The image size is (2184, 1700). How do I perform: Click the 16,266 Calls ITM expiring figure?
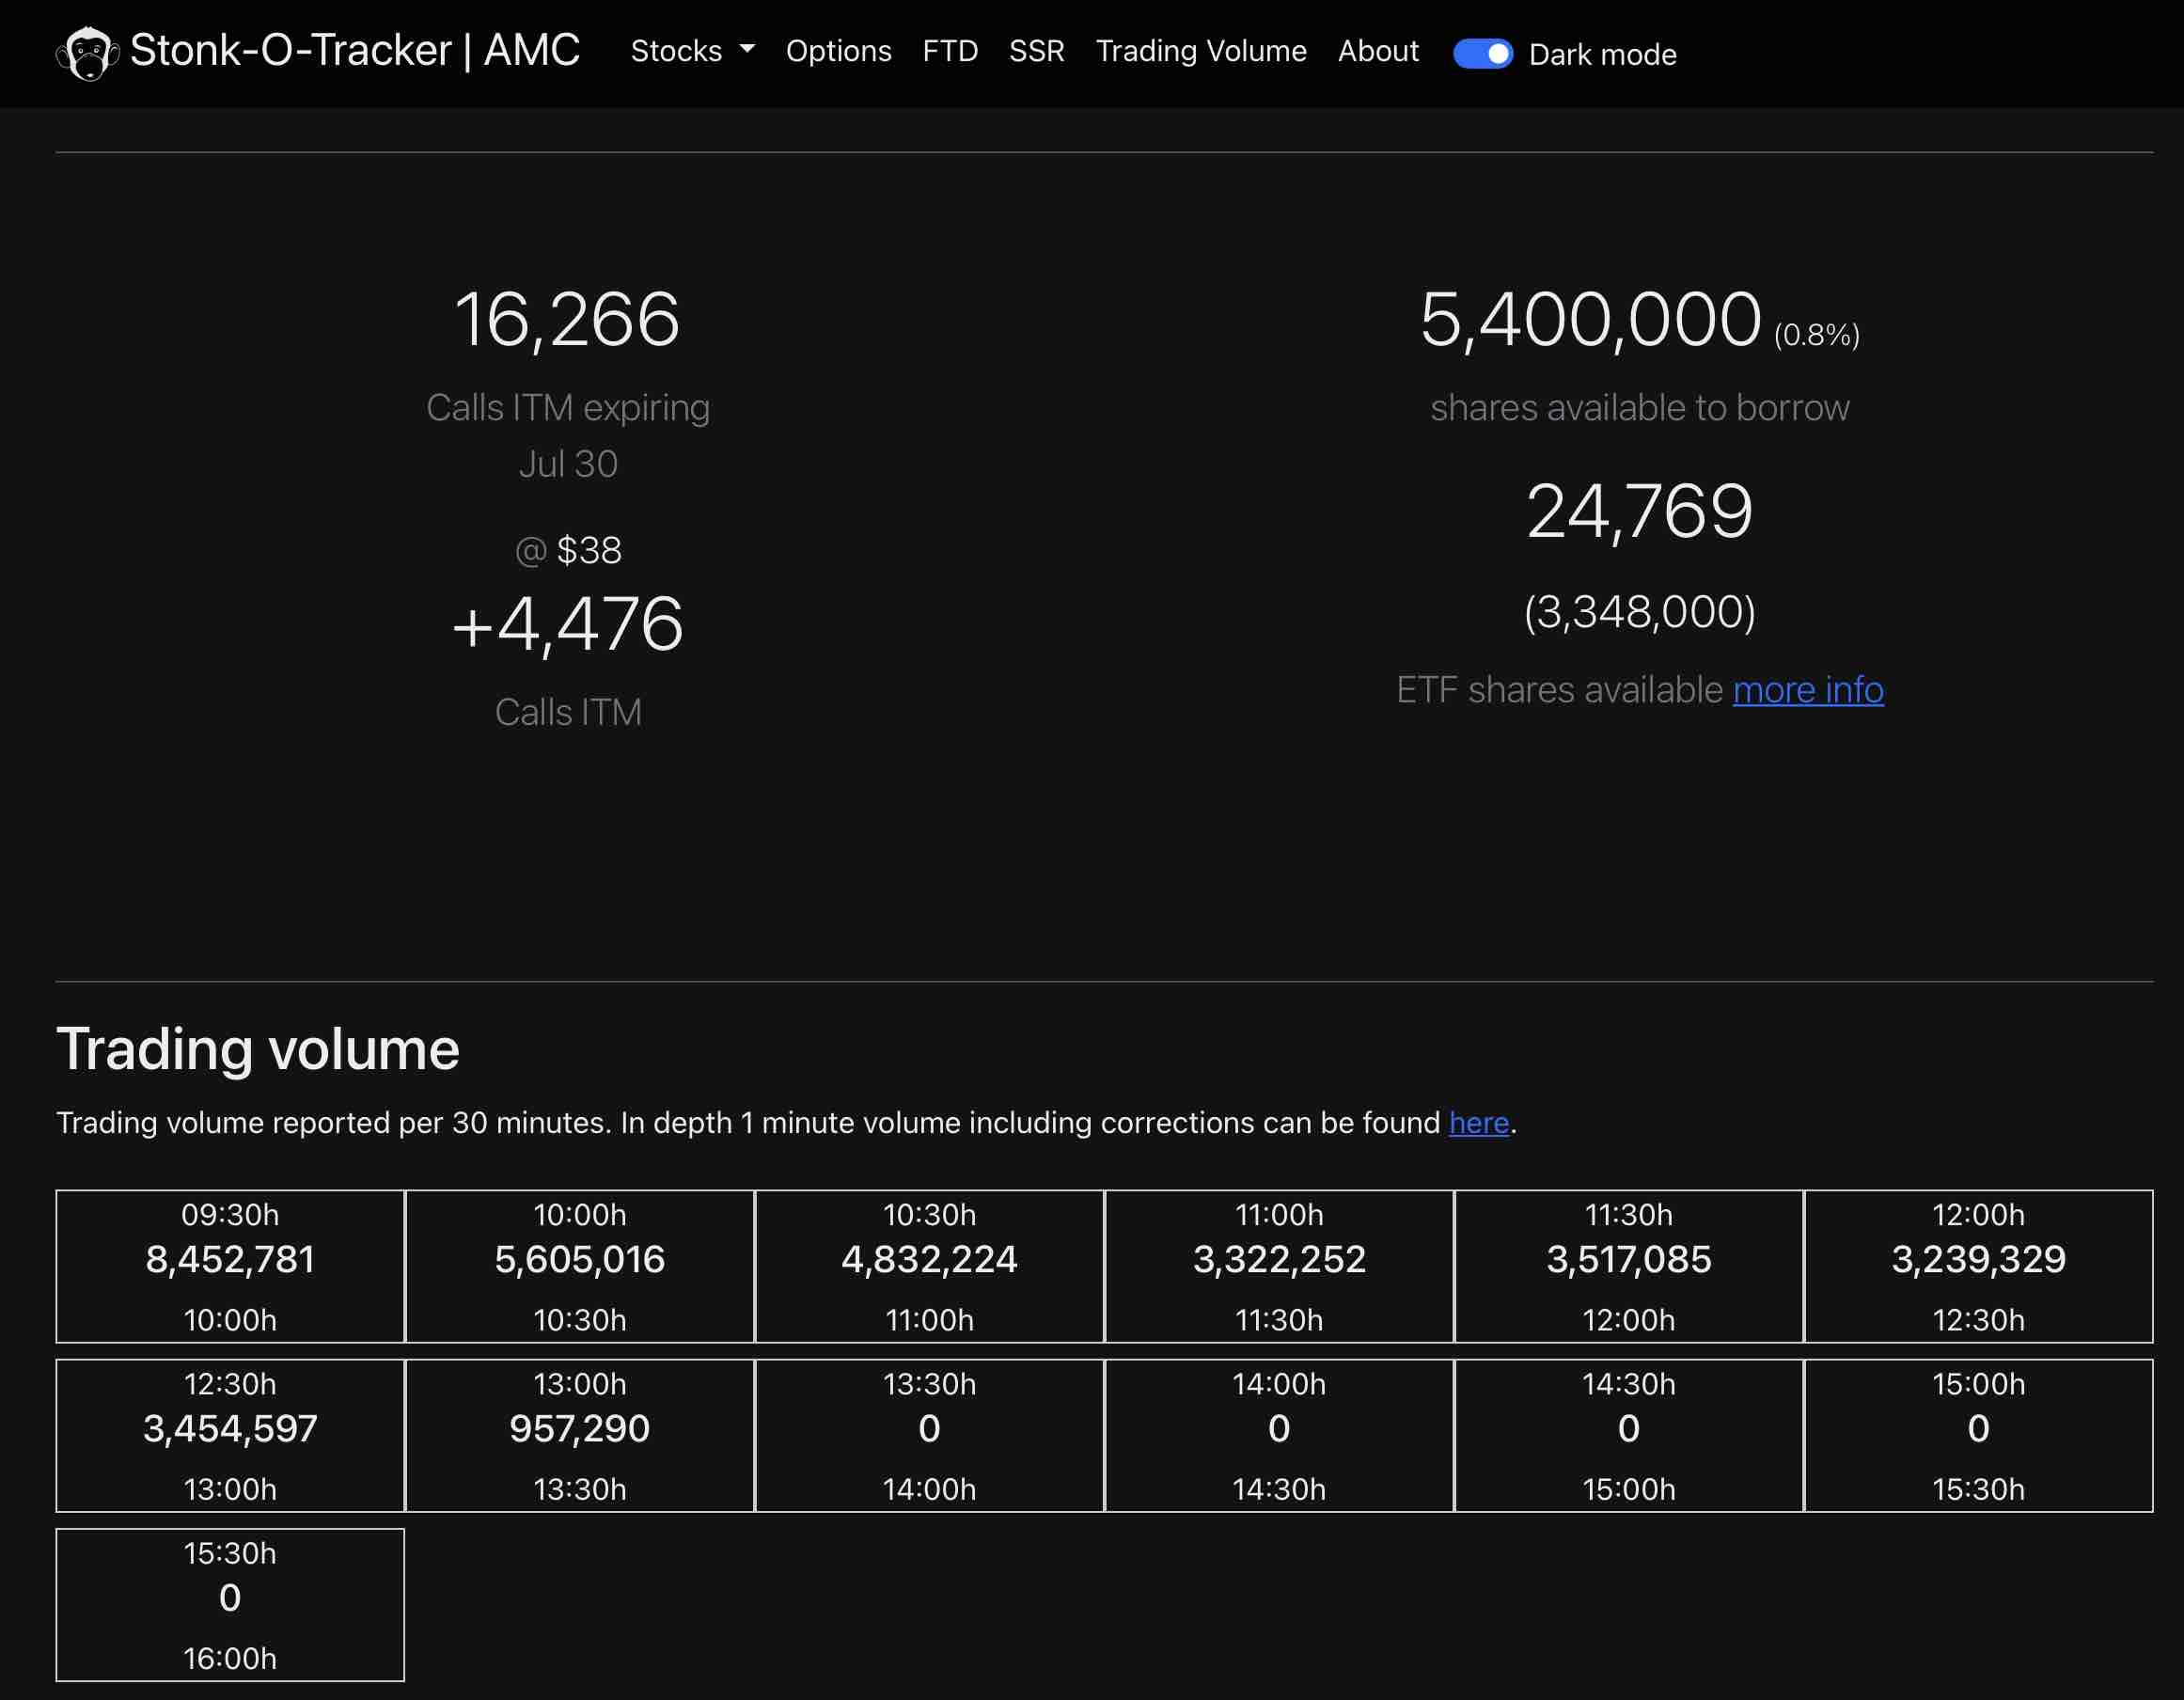coord(568,319)
